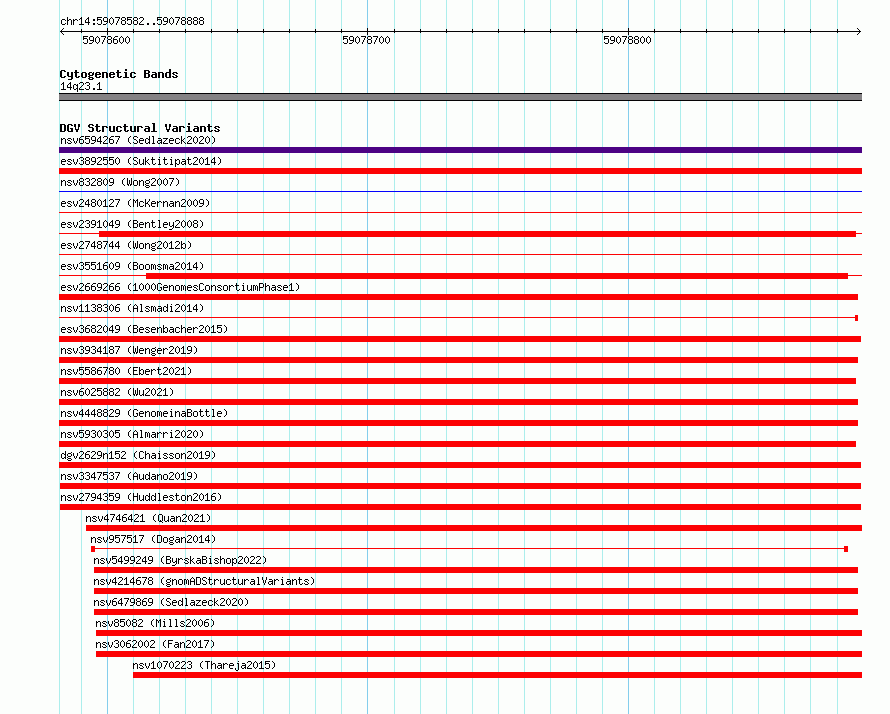Open variant esv3551609 (Boomsma2014)
The width and height of the screenshot is (890, 714).
(x=132, y=266)
